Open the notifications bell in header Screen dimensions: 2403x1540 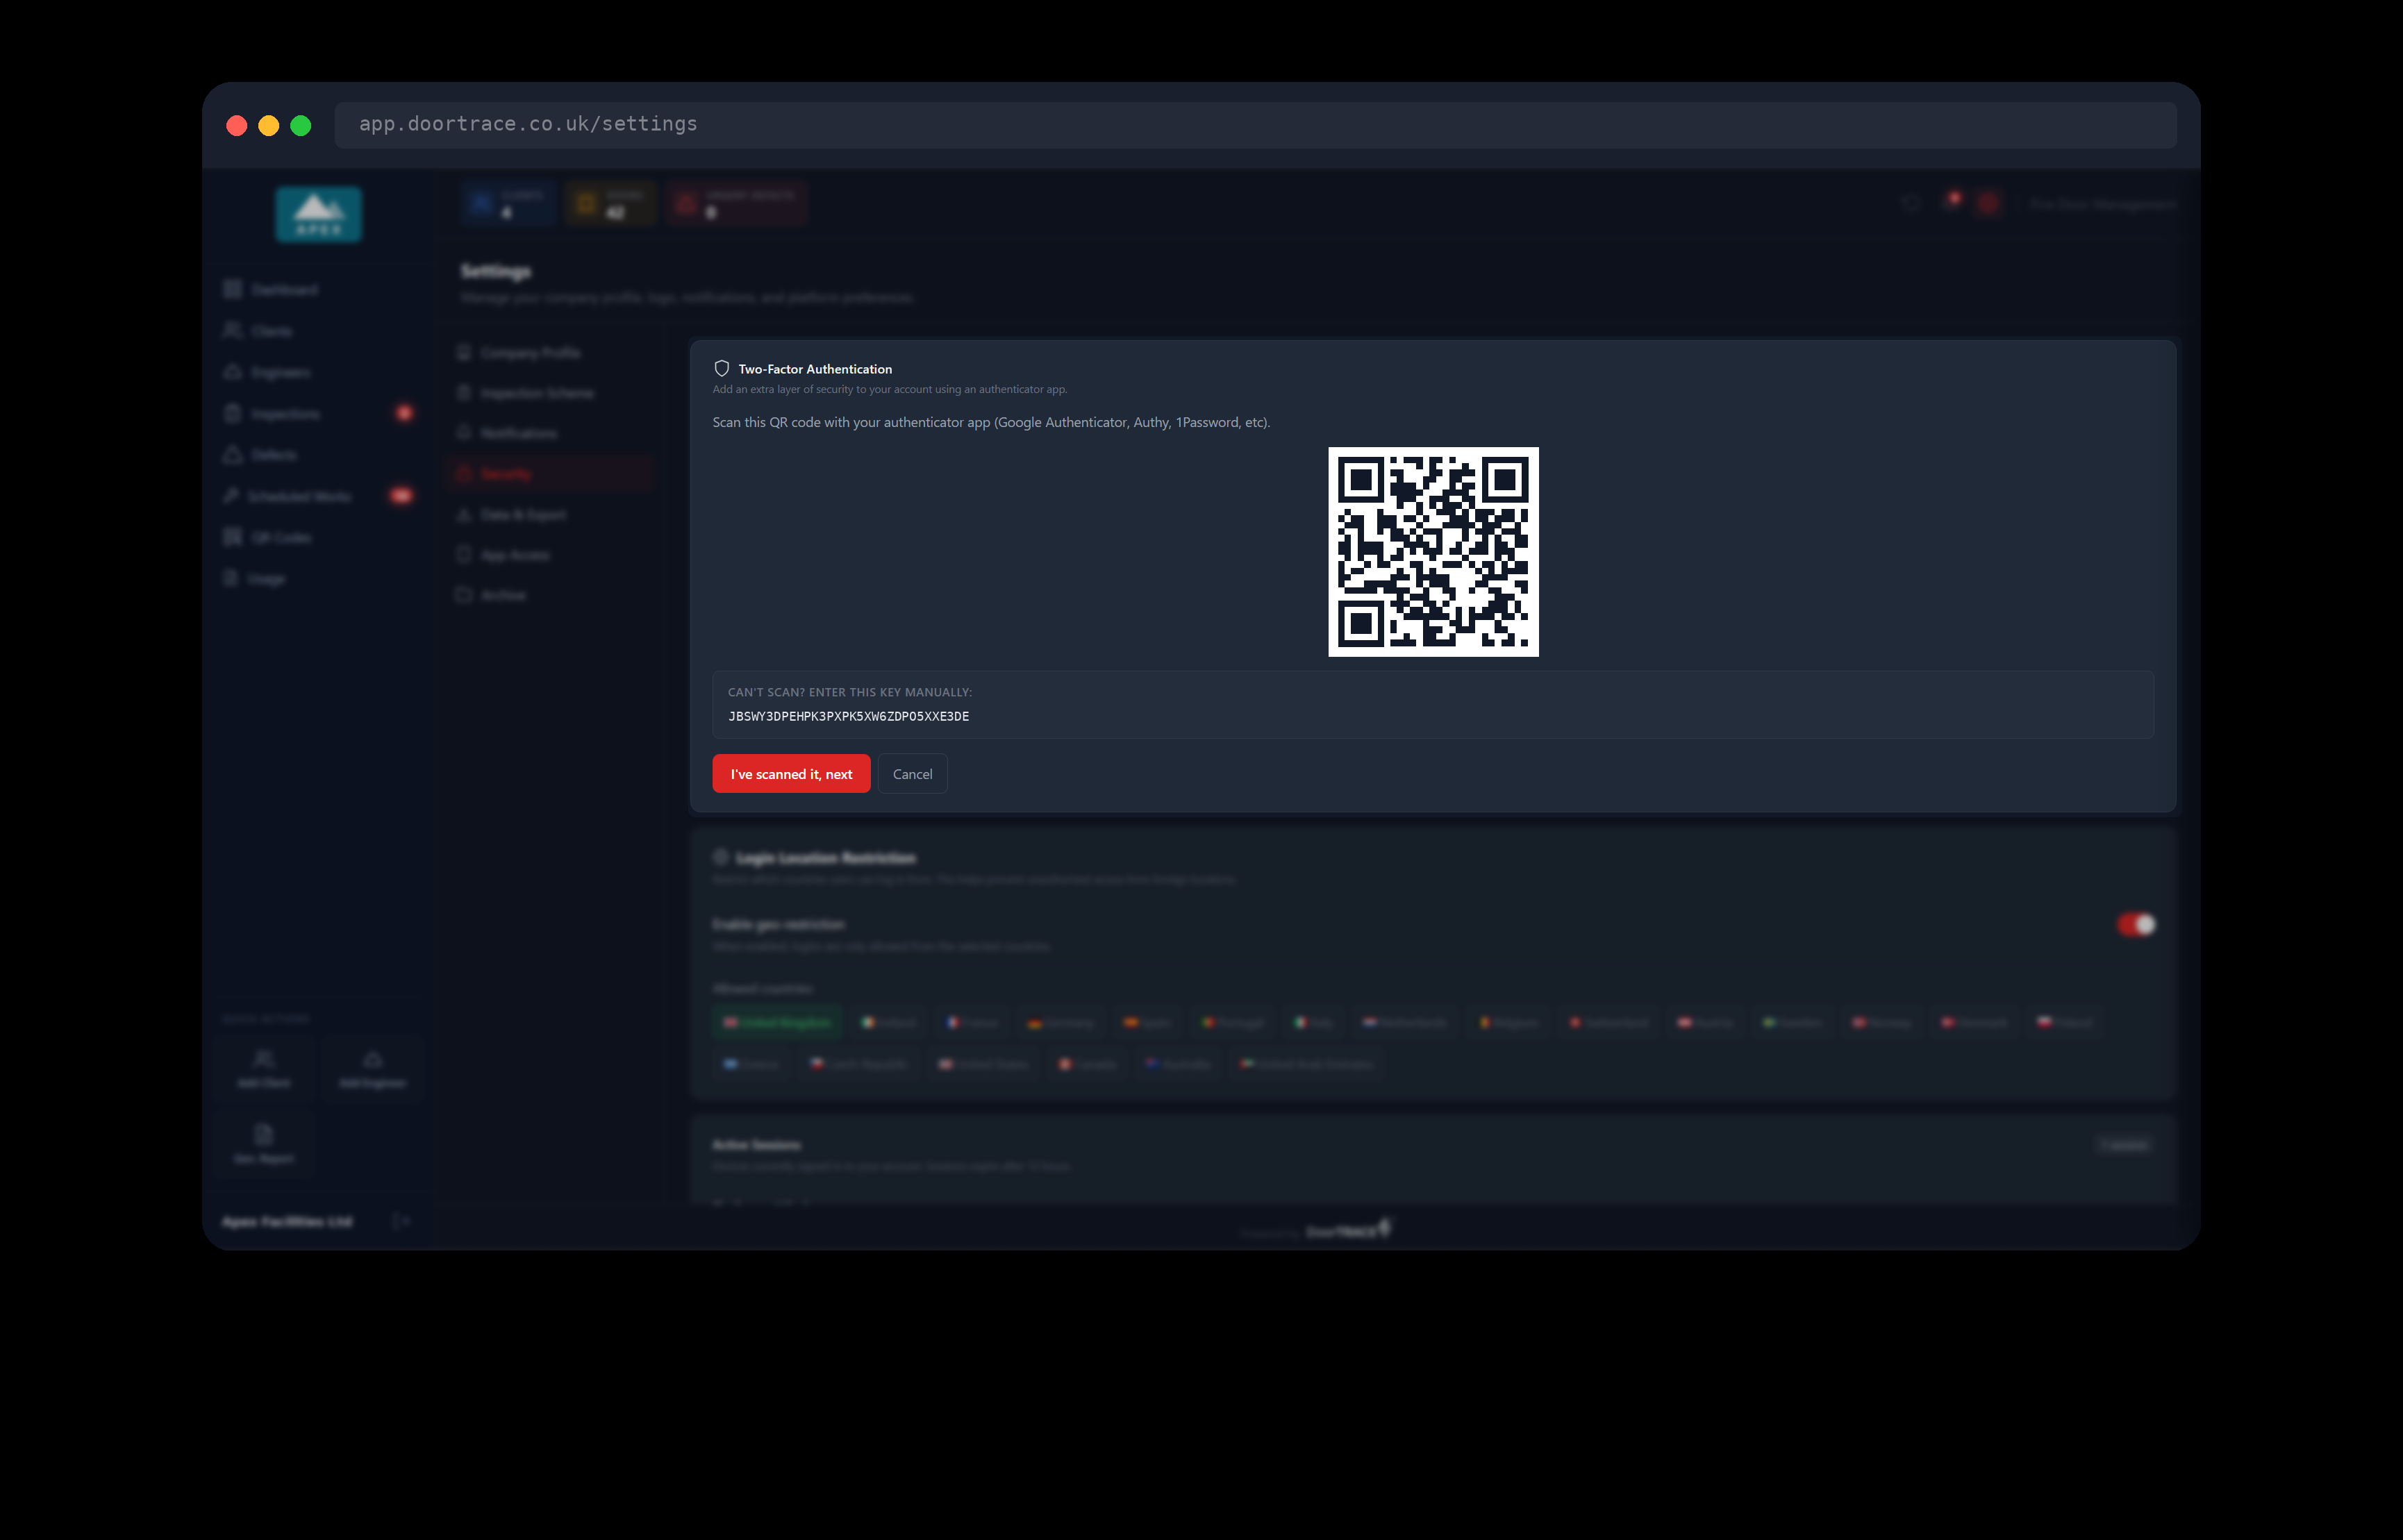[1951, 202]
